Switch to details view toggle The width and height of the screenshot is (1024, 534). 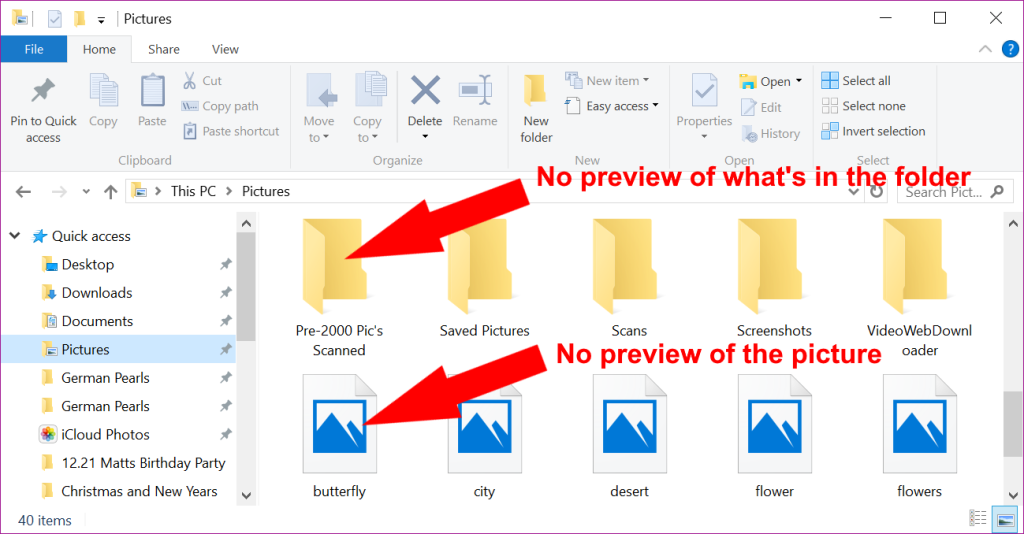pos(978,518)
